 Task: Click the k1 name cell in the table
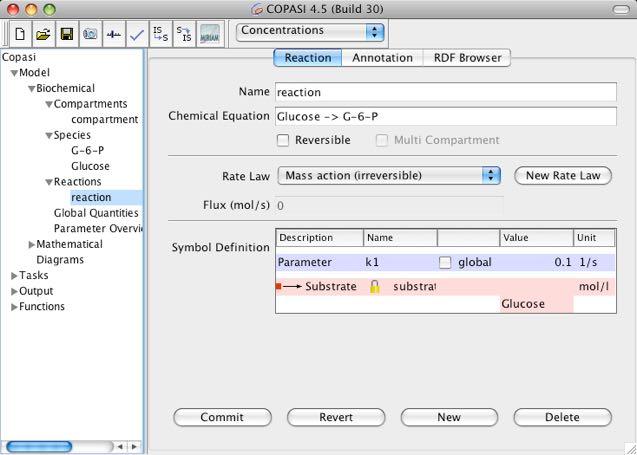(x=400, y=263)
